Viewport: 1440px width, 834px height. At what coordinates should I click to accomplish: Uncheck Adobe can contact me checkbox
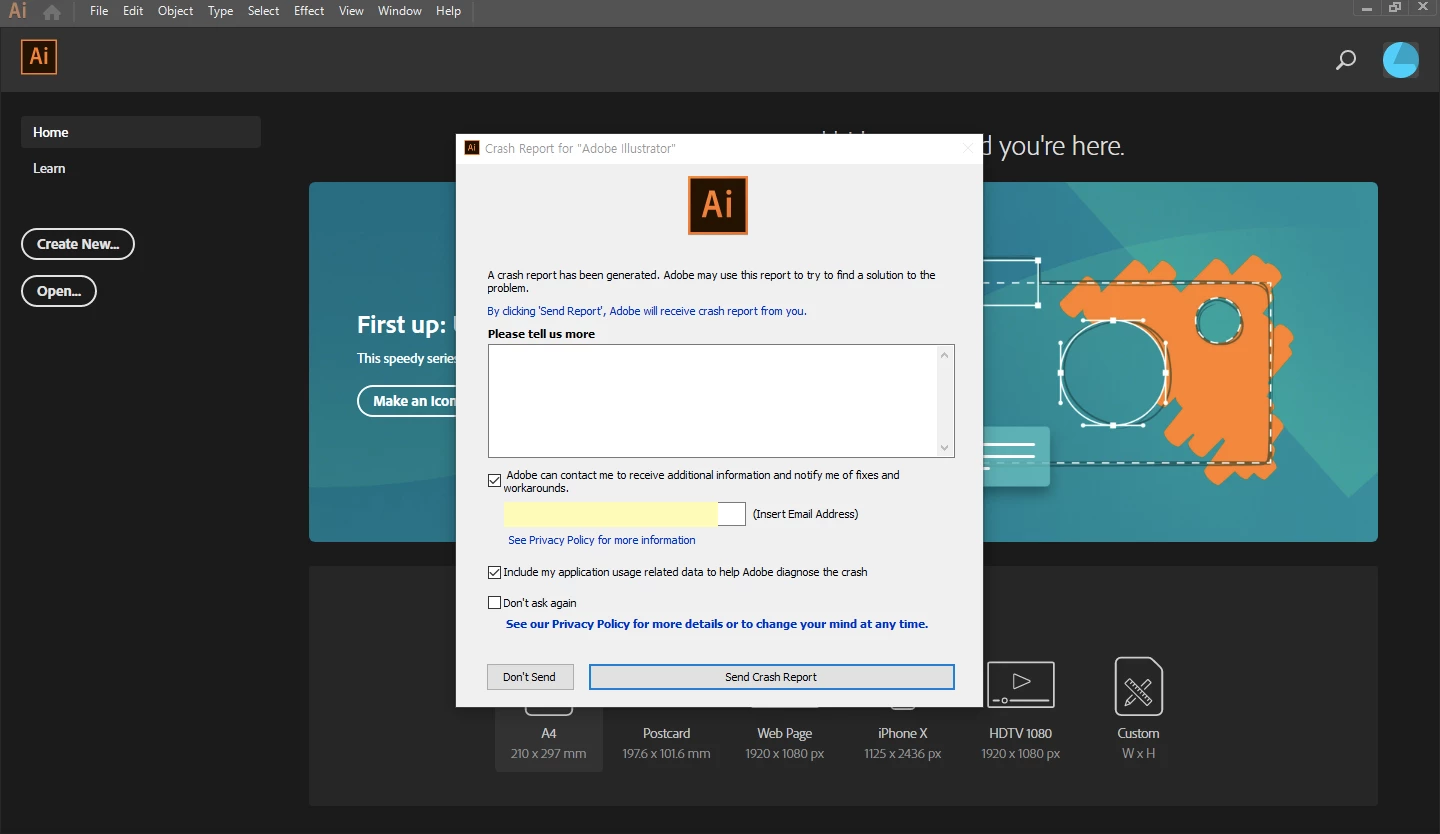[x=494, y=480]
